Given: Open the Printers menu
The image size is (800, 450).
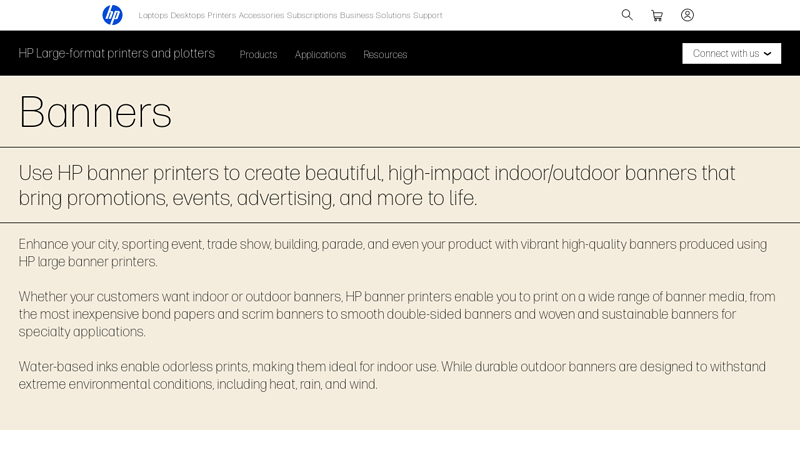Looking at the screenshot, I should point(221,15).
